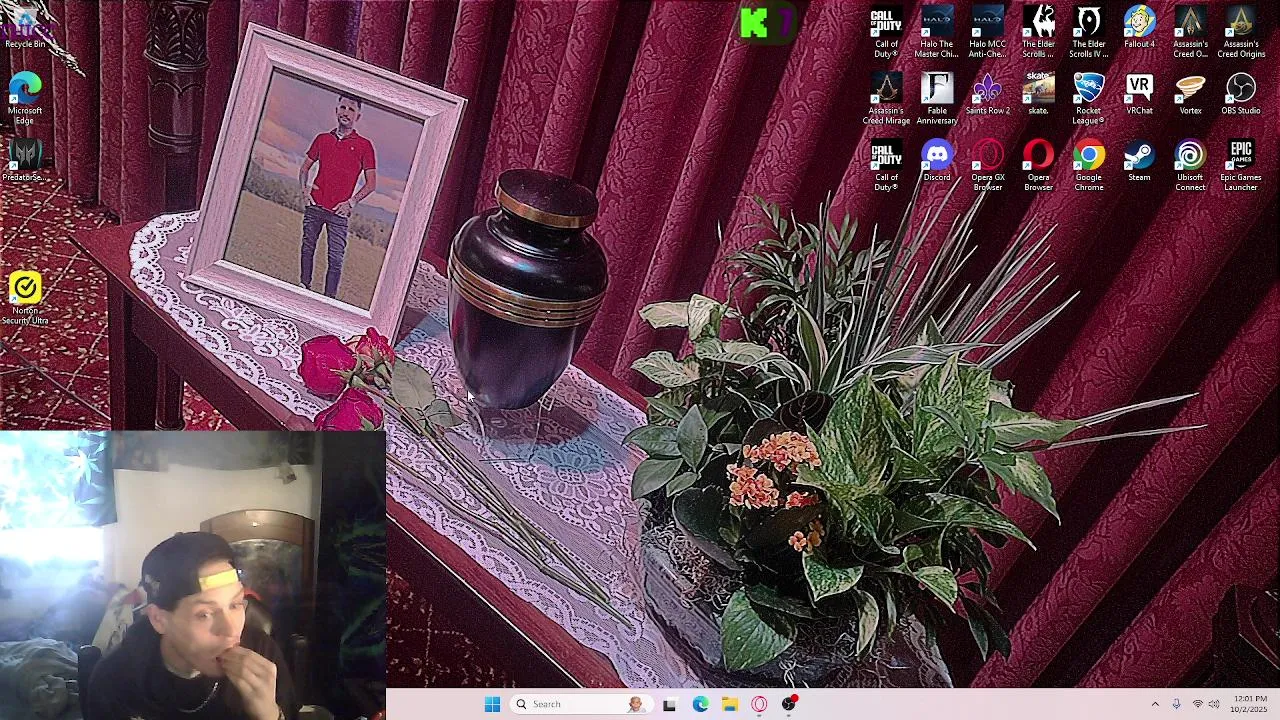The height and width of the screenshot is (720, 1280).
Task: Select the Fable Anniversary shortcut
Action: [937, 98]
